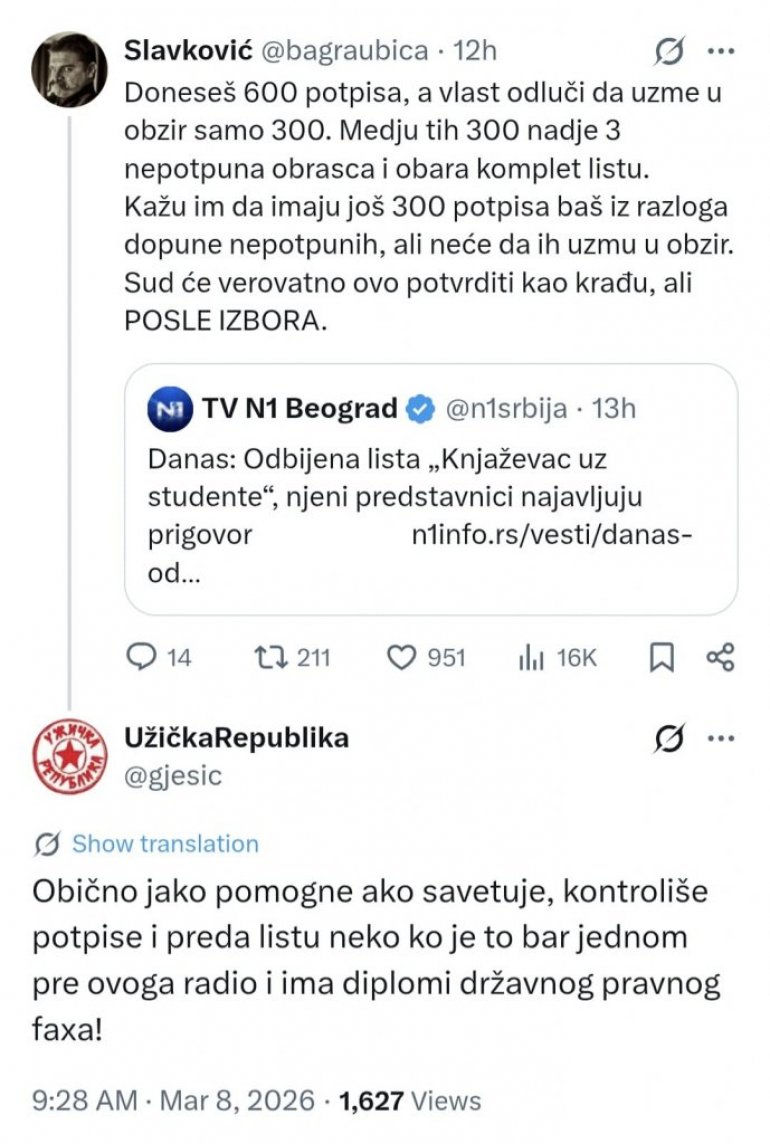The height and width of the screenshot is (1144, 770).
Task: Click the n1info.rs article link
Action: click(x=552, y=534)
